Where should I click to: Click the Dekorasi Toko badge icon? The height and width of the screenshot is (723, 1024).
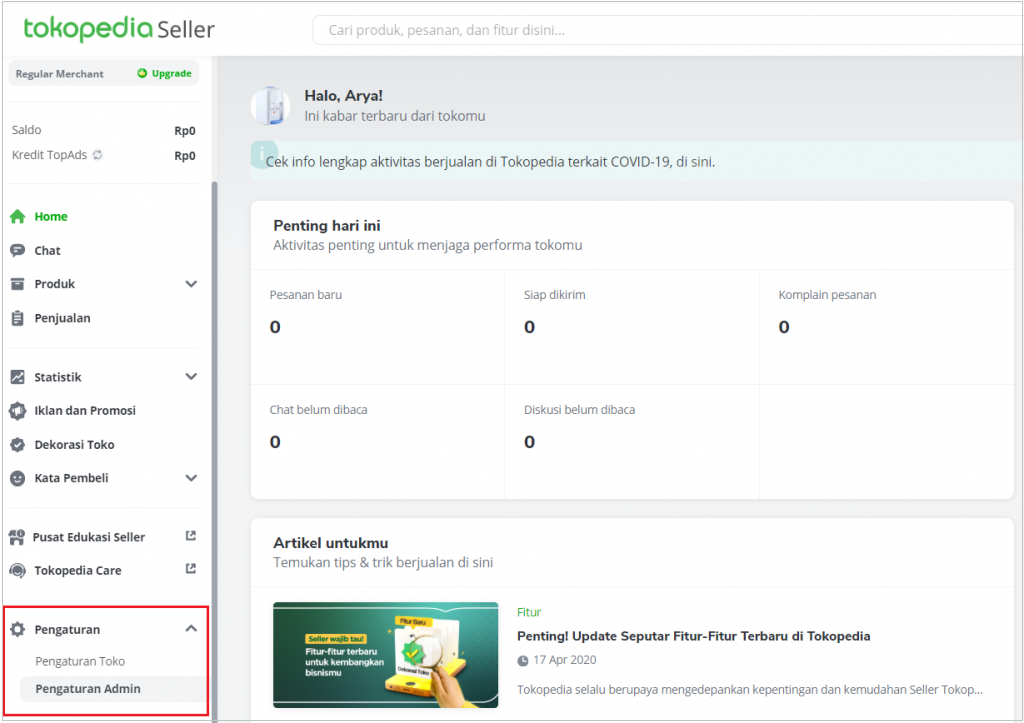coord(18,445)
